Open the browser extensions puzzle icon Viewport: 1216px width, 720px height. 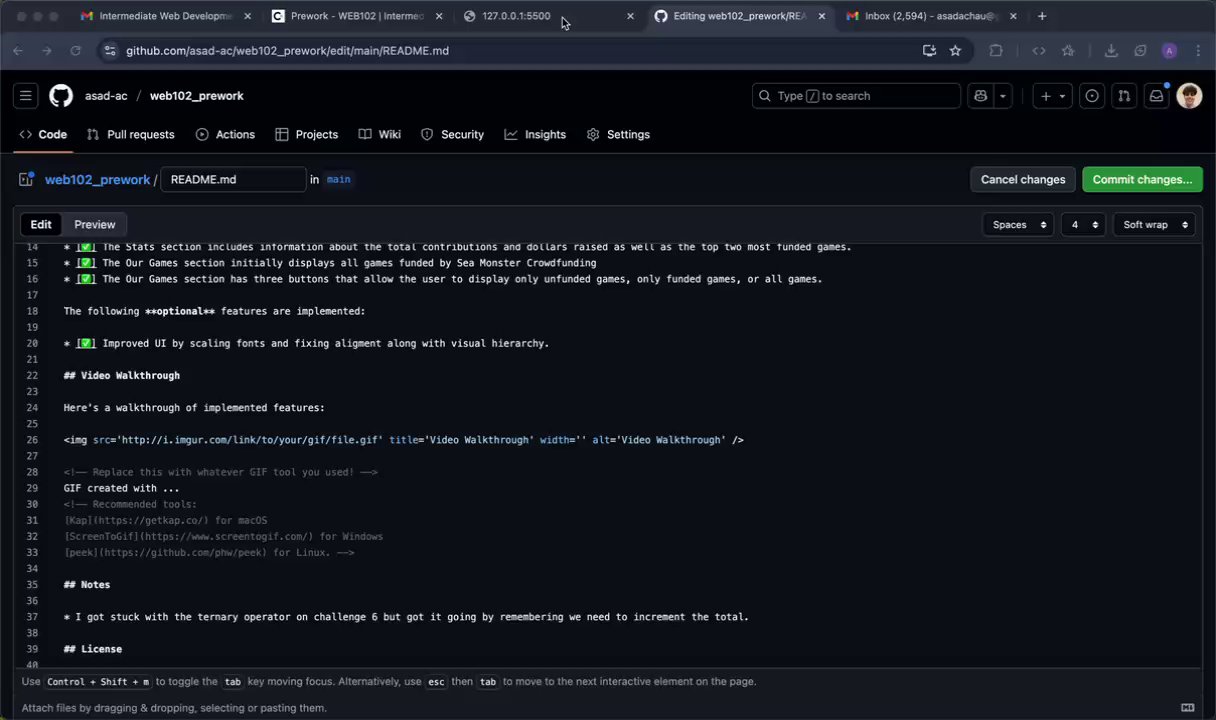click(x=996, y=51)
